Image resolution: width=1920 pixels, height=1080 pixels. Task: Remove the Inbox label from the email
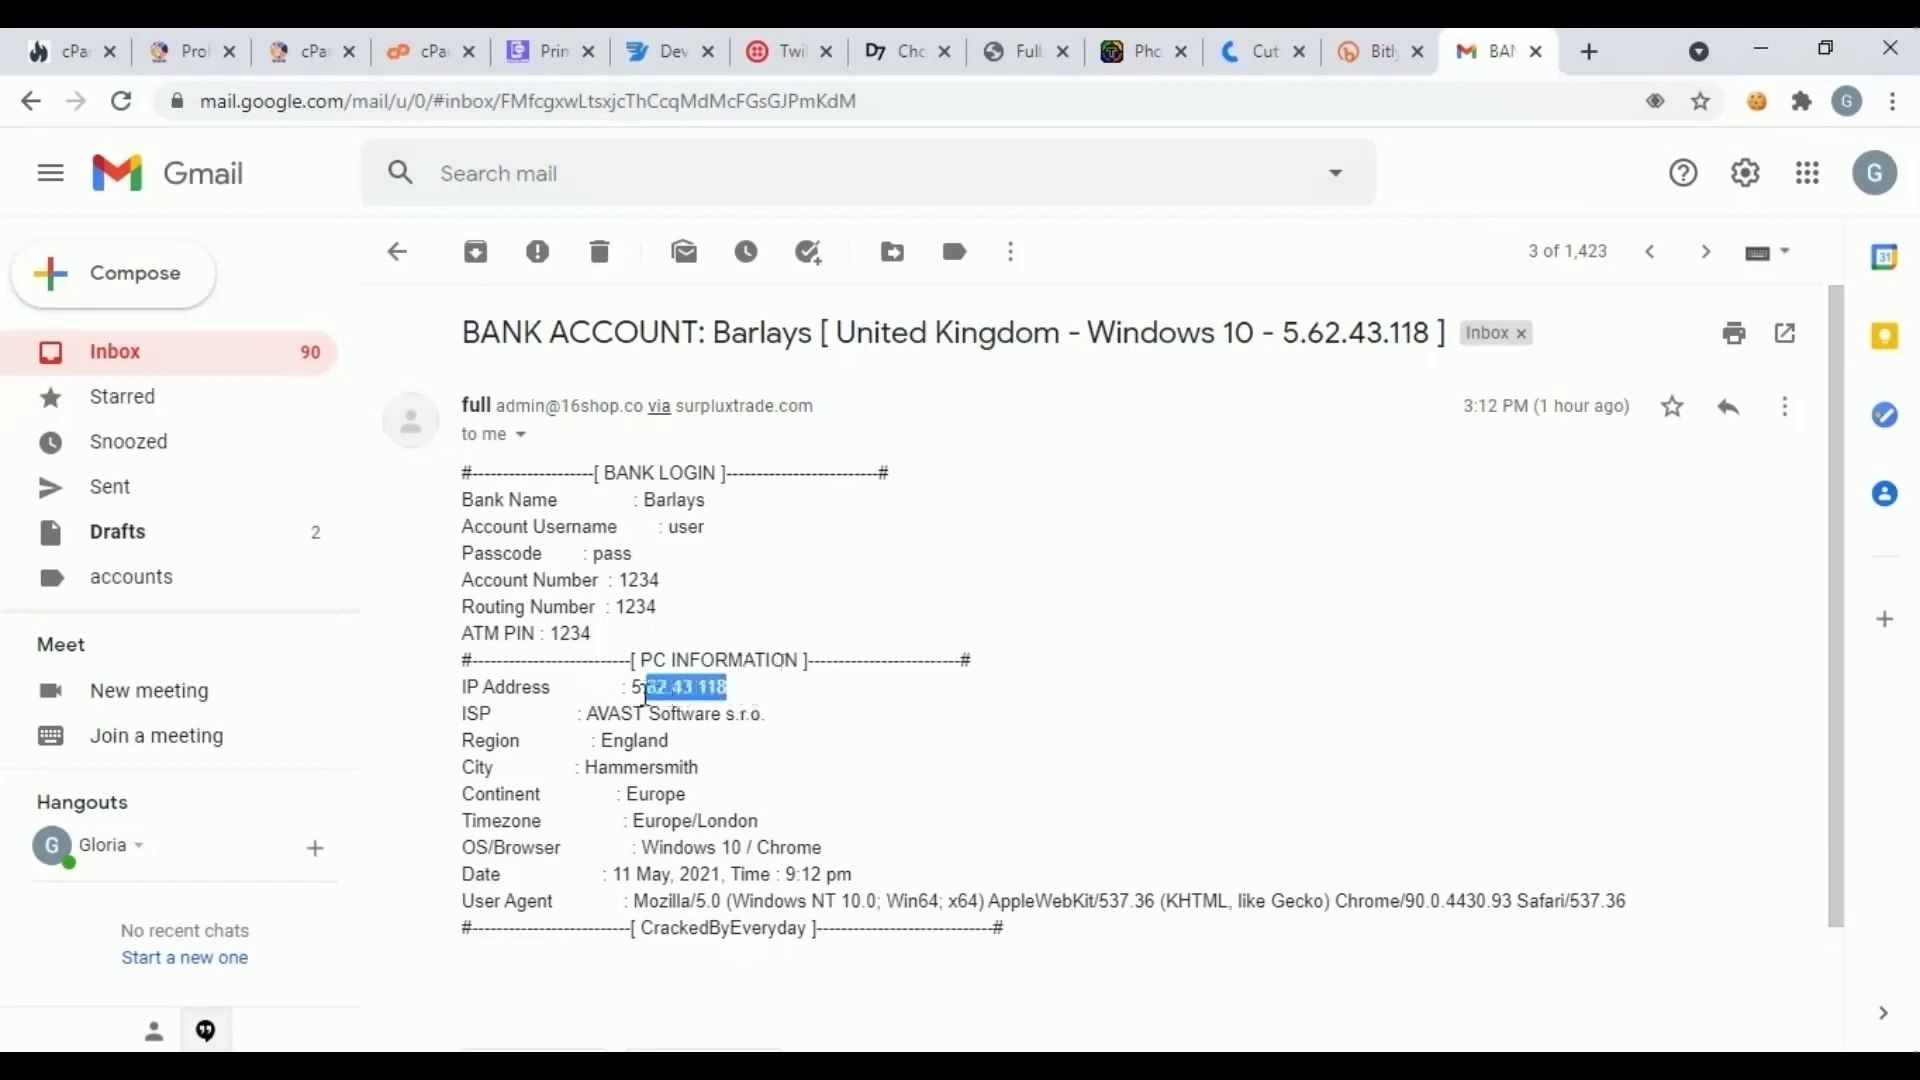point(1520,333)
